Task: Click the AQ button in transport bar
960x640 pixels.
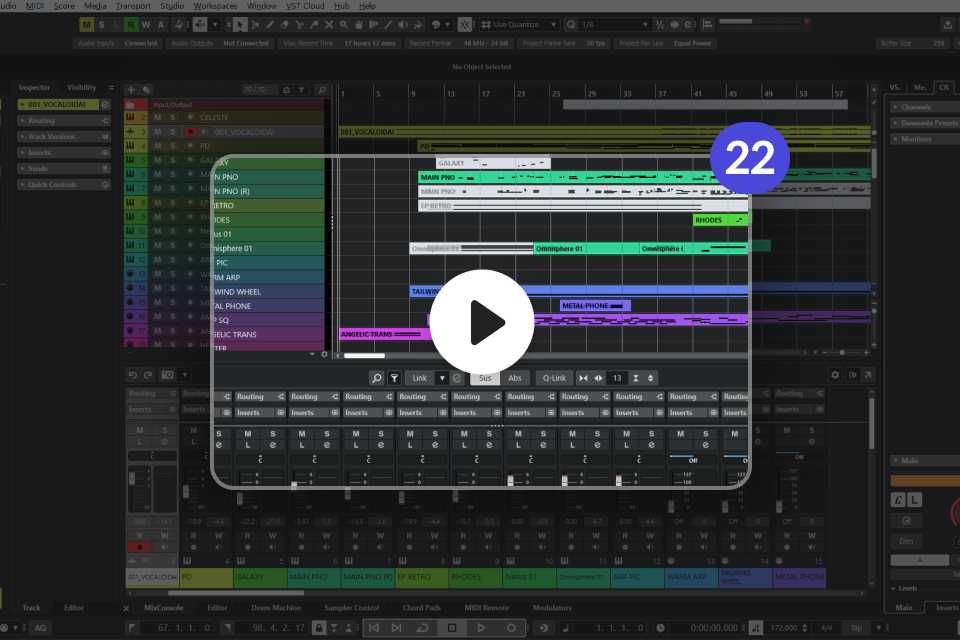Action: coord(40,628)
